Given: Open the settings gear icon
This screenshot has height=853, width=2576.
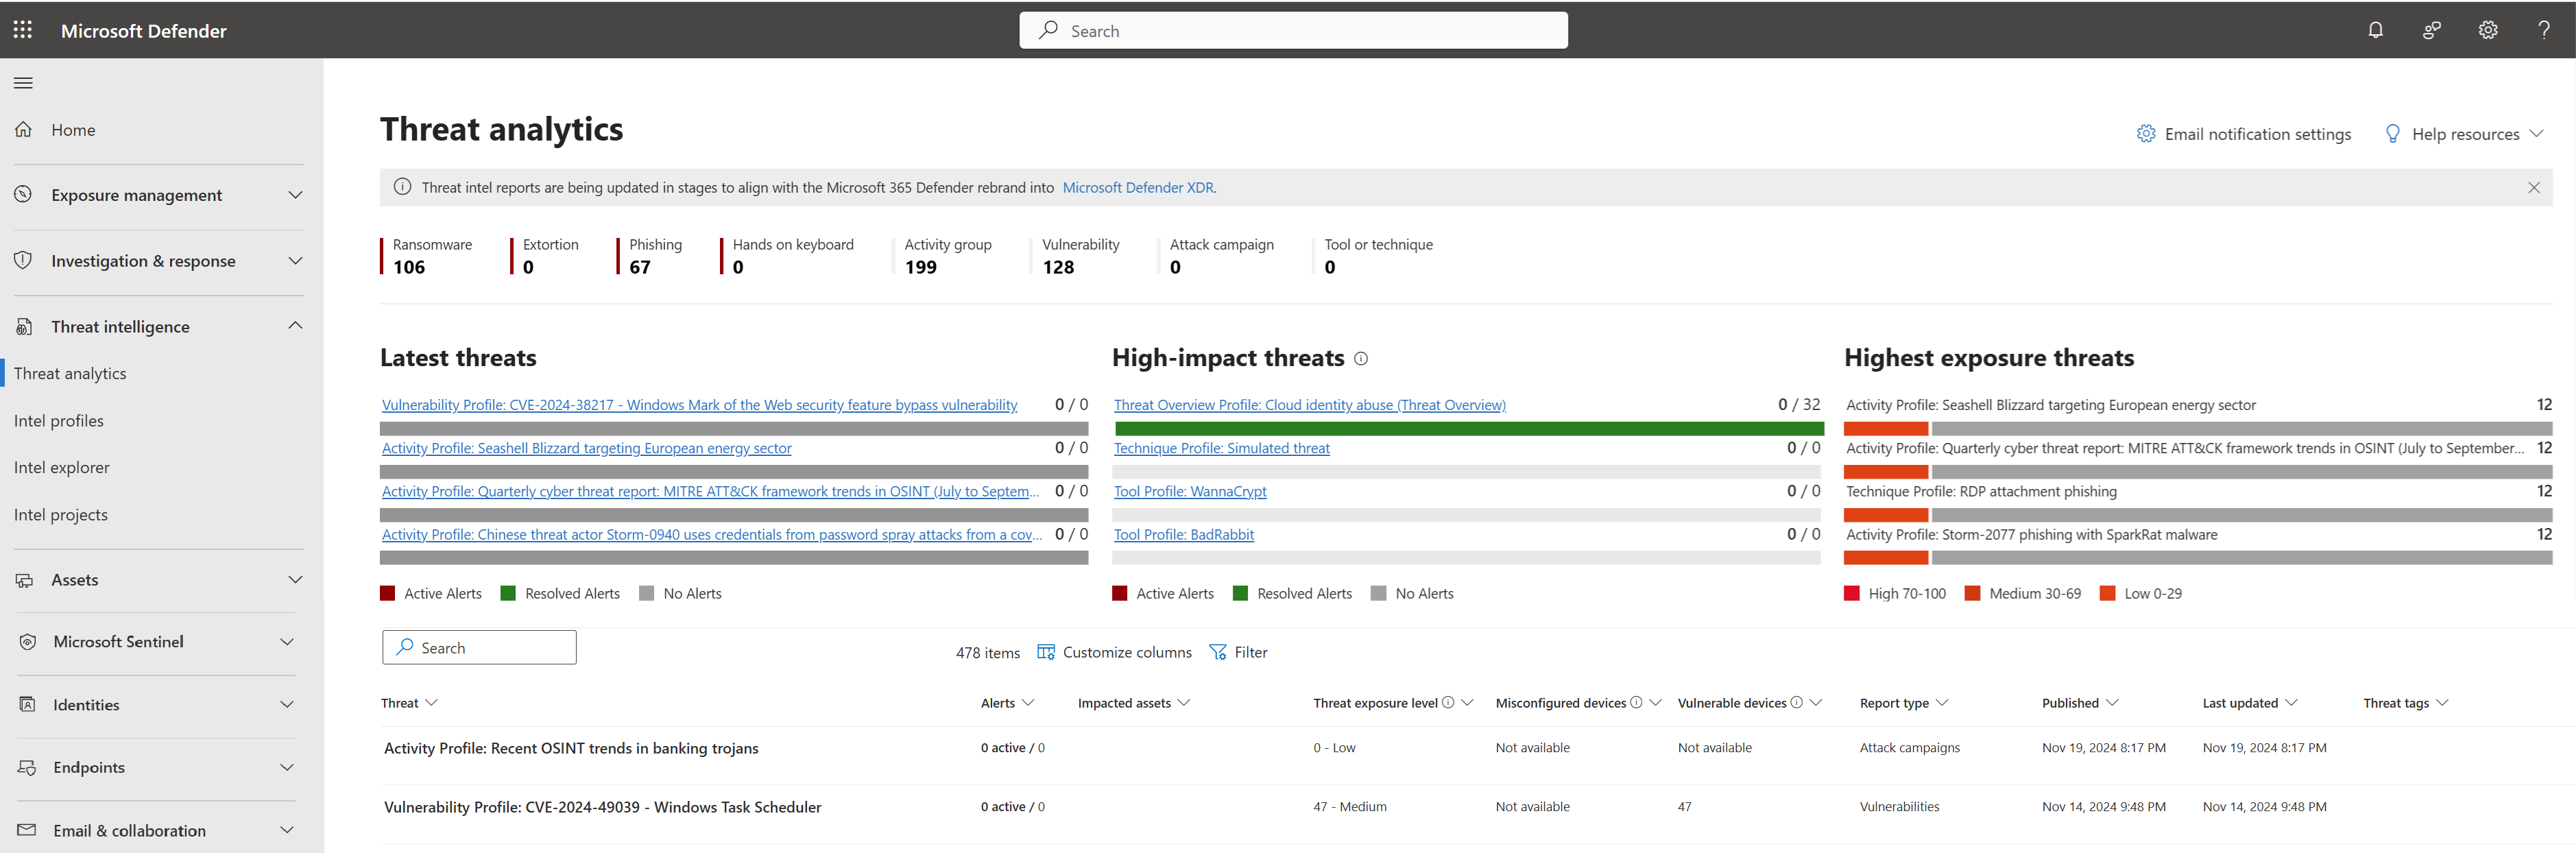Looking at the screenshot, I should (x=2487, y=30).
